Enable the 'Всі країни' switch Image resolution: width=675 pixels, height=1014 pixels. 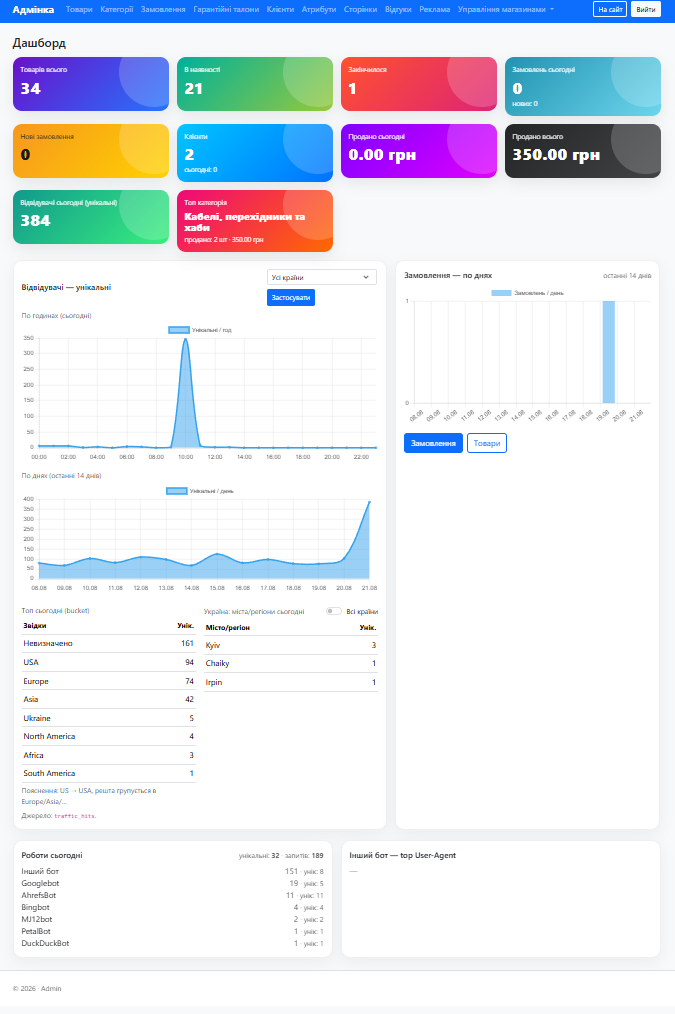point(334,611)
